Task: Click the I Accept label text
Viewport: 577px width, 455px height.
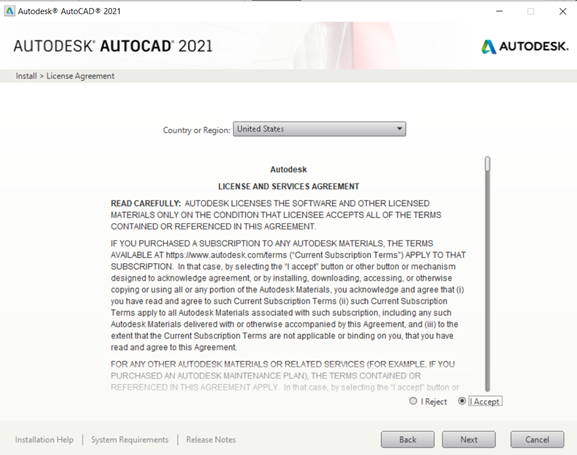Action: [485, 401]
